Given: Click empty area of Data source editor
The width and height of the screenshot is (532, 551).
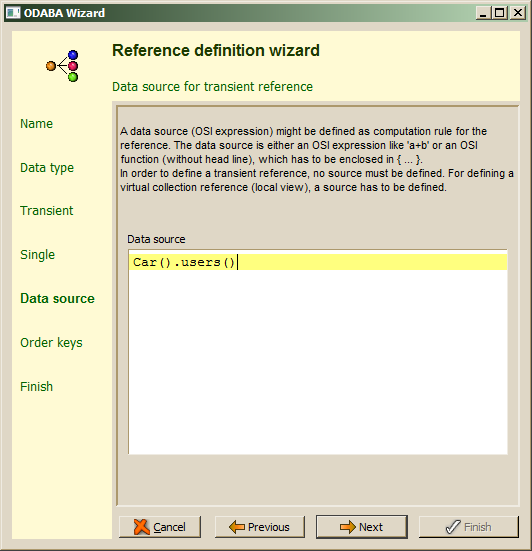Looking at the screenshot, I should 318,362.
